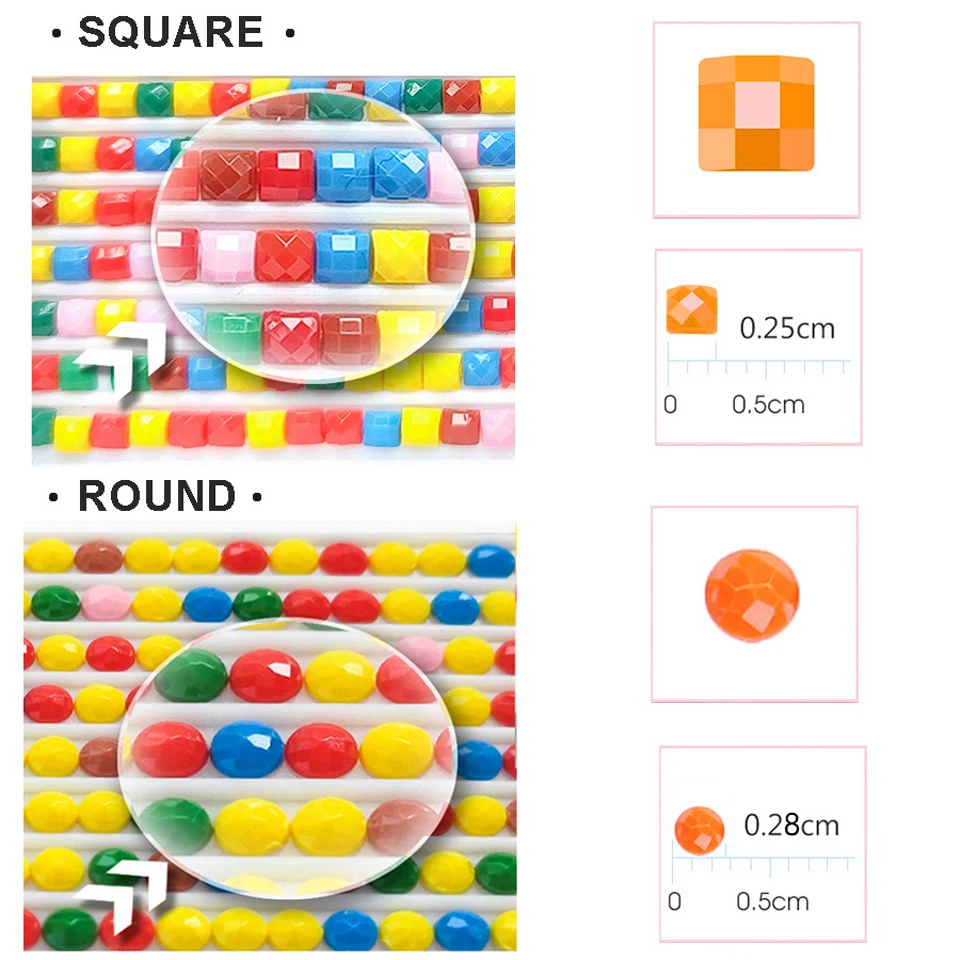The height and width of the screenshot is (960, 960).
Task: Click the ruler scale under 0.28cm
Action: click(764, 865)
